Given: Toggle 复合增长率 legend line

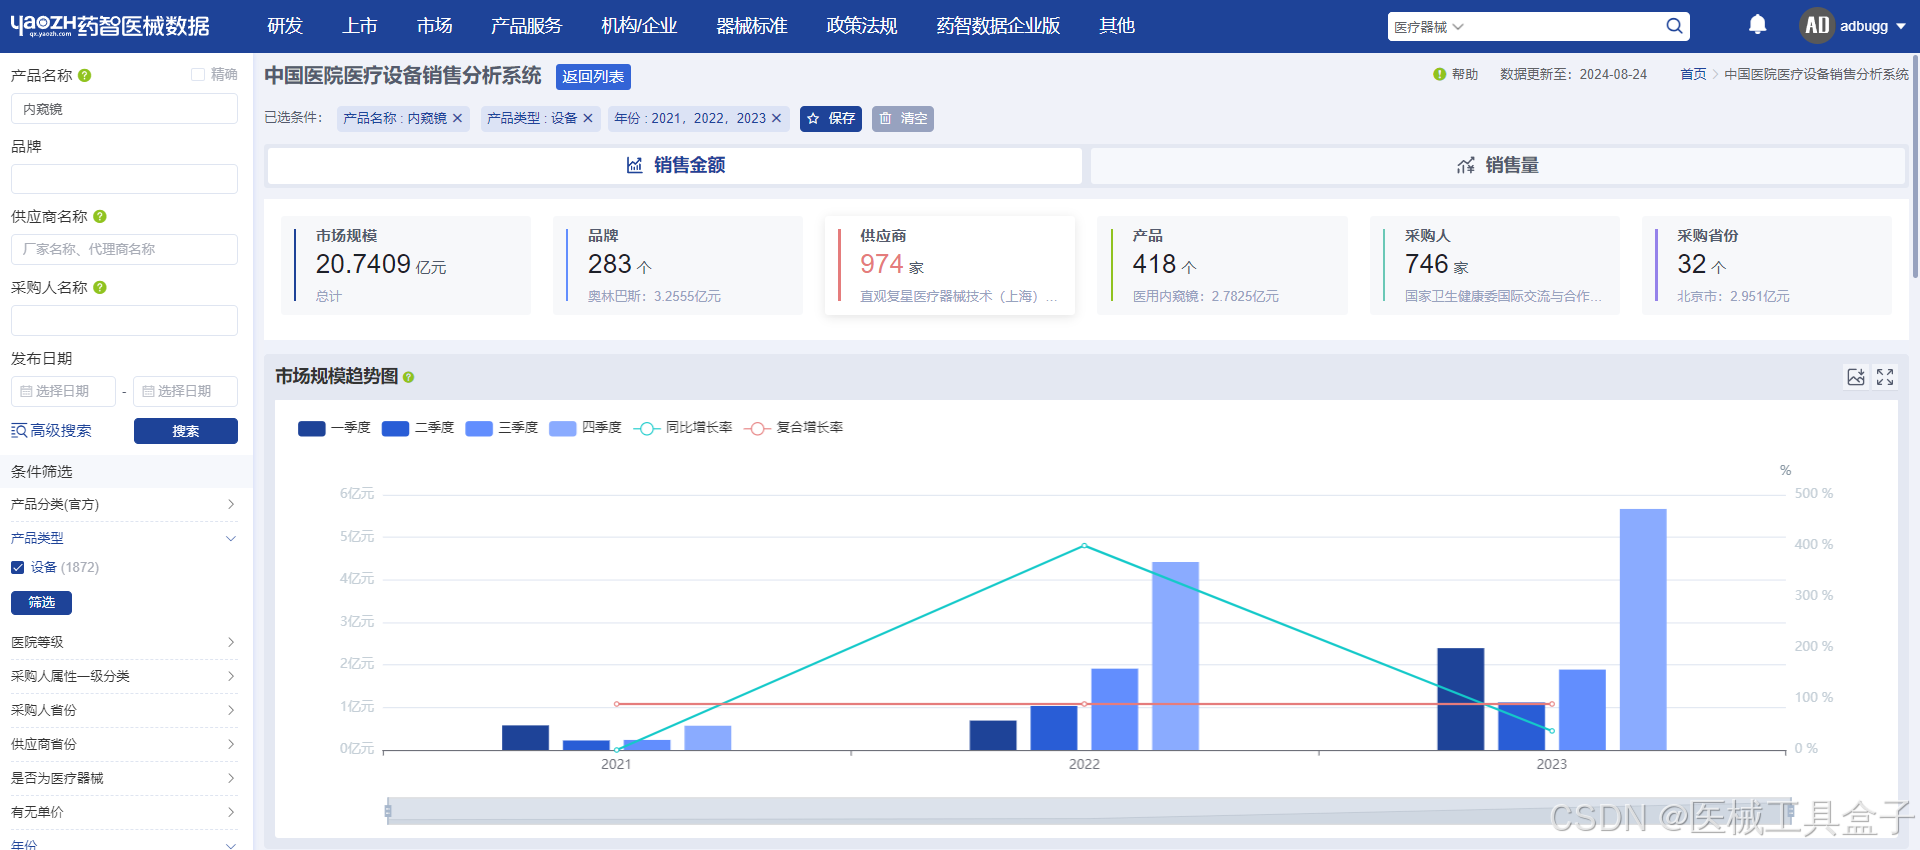Looking at the screenshot, I should click(794, 428).
